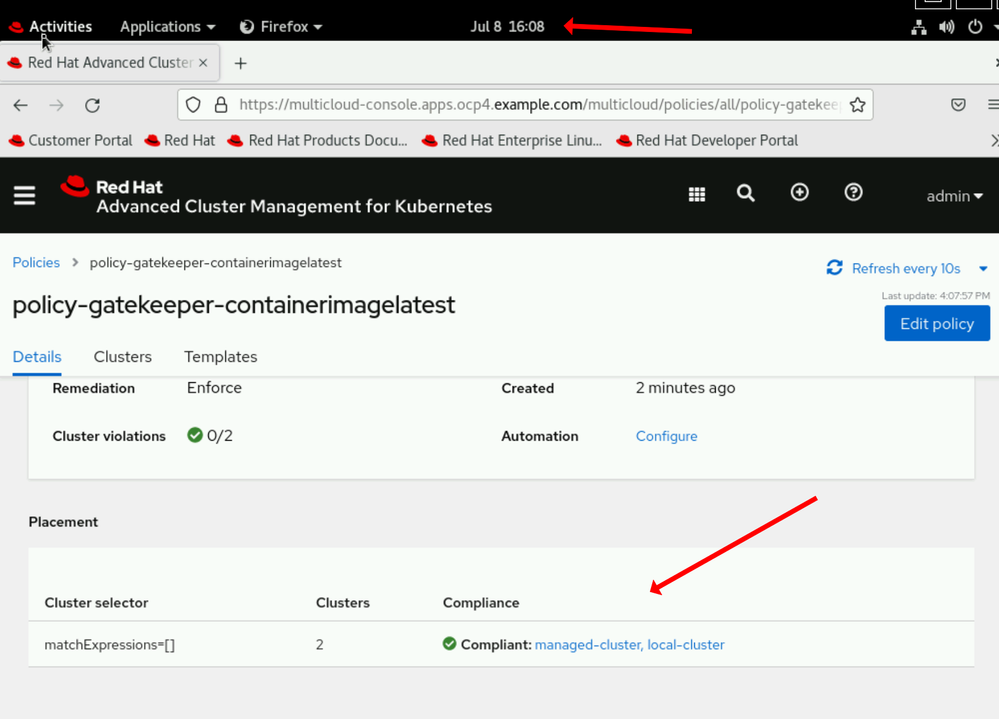The image size is (999, 719).
Task: Open the Configure automation link
Action: [x=666, y=436]
